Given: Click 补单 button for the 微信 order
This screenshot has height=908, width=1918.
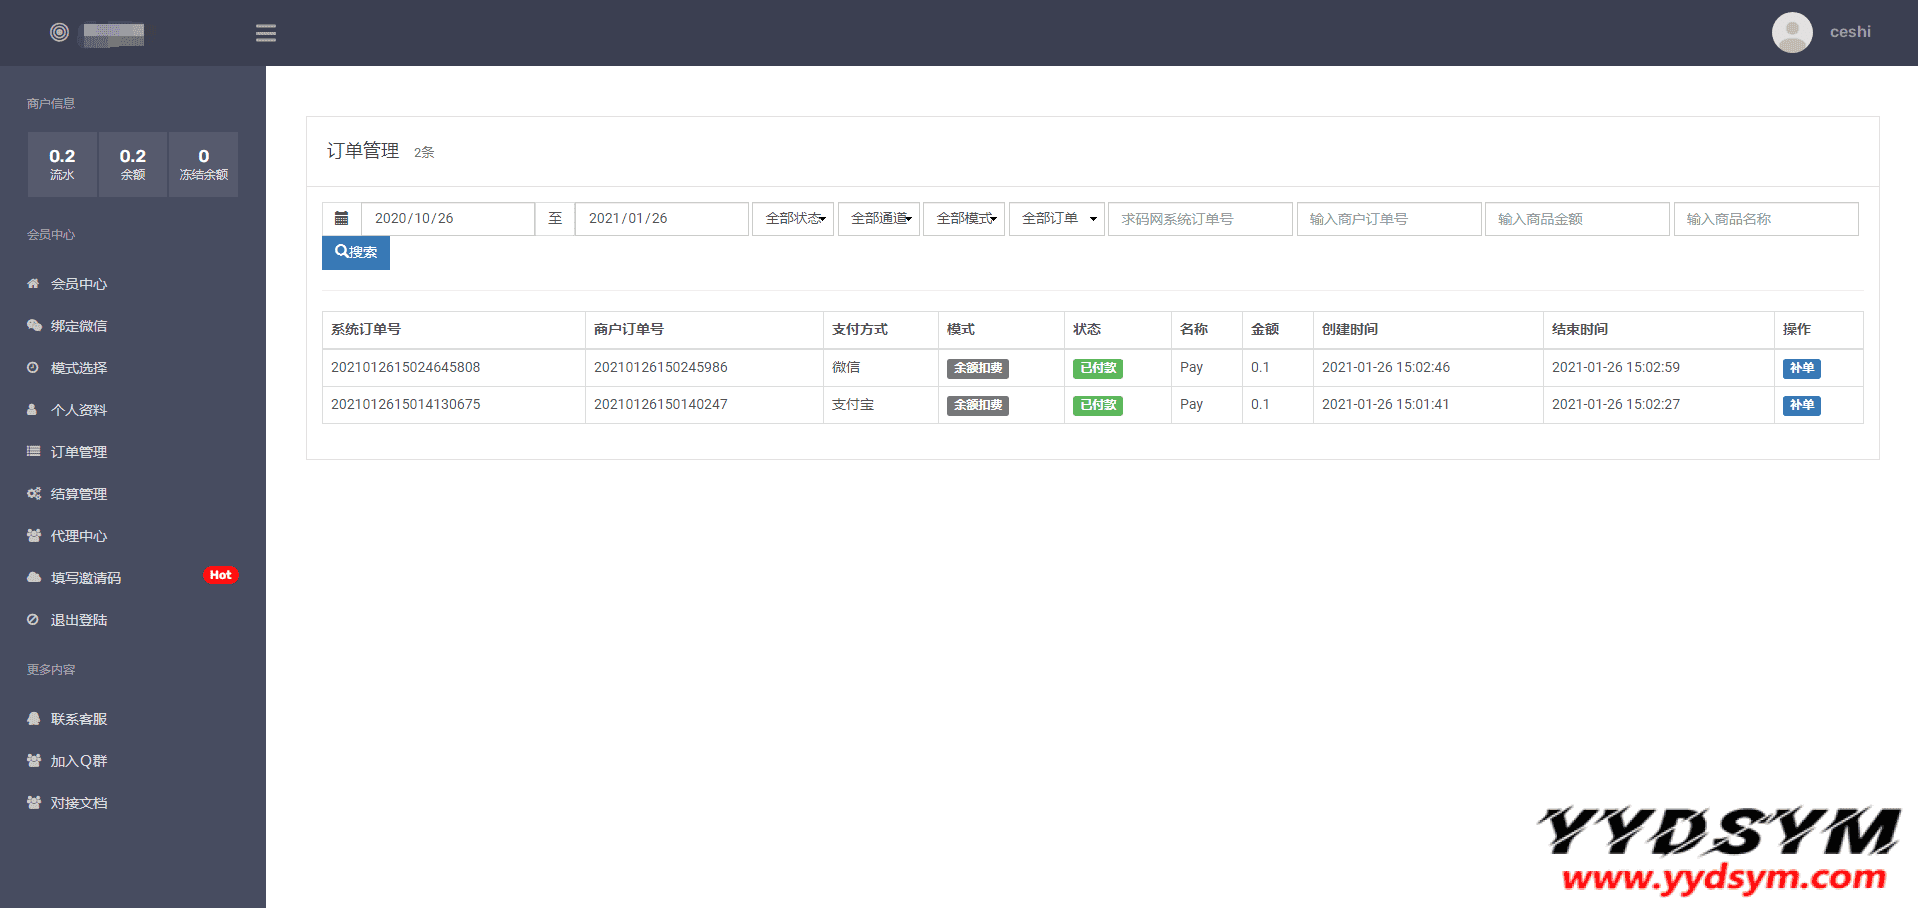Looking at the screenshot, I should pos(1802,368).
